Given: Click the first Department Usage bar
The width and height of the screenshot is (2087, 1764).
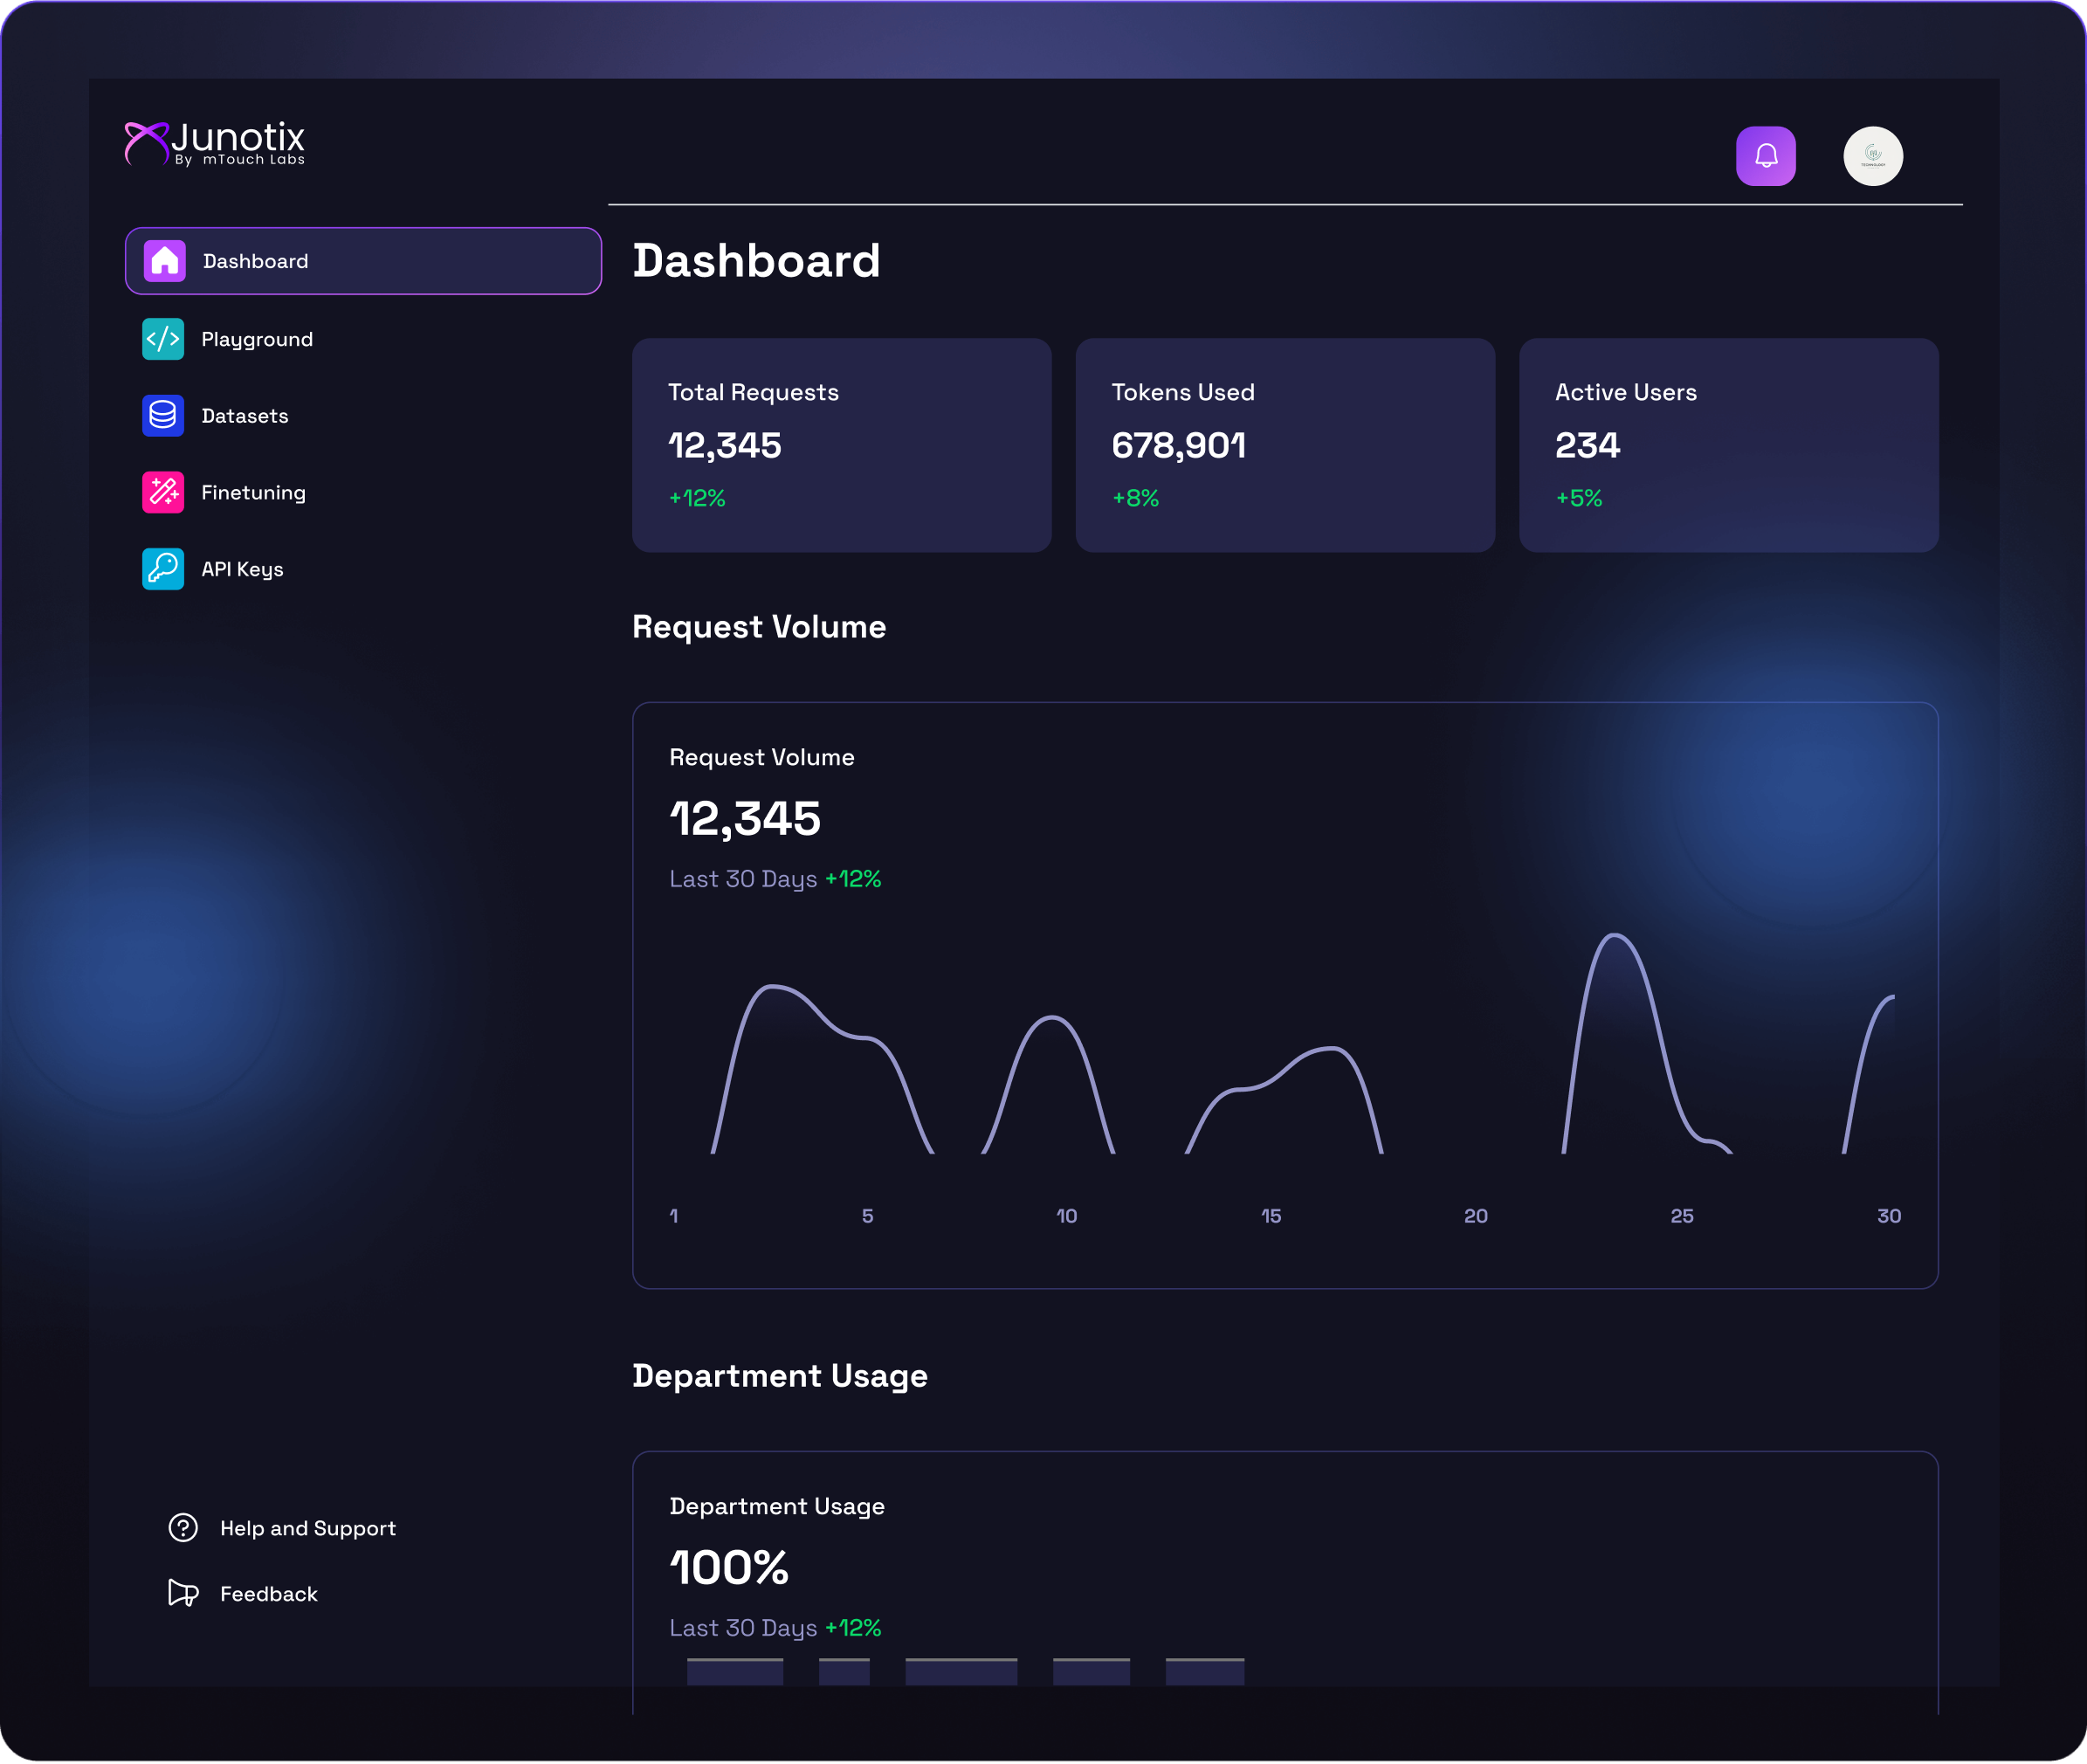Looking at the screenshot, I should (735, 1671).
